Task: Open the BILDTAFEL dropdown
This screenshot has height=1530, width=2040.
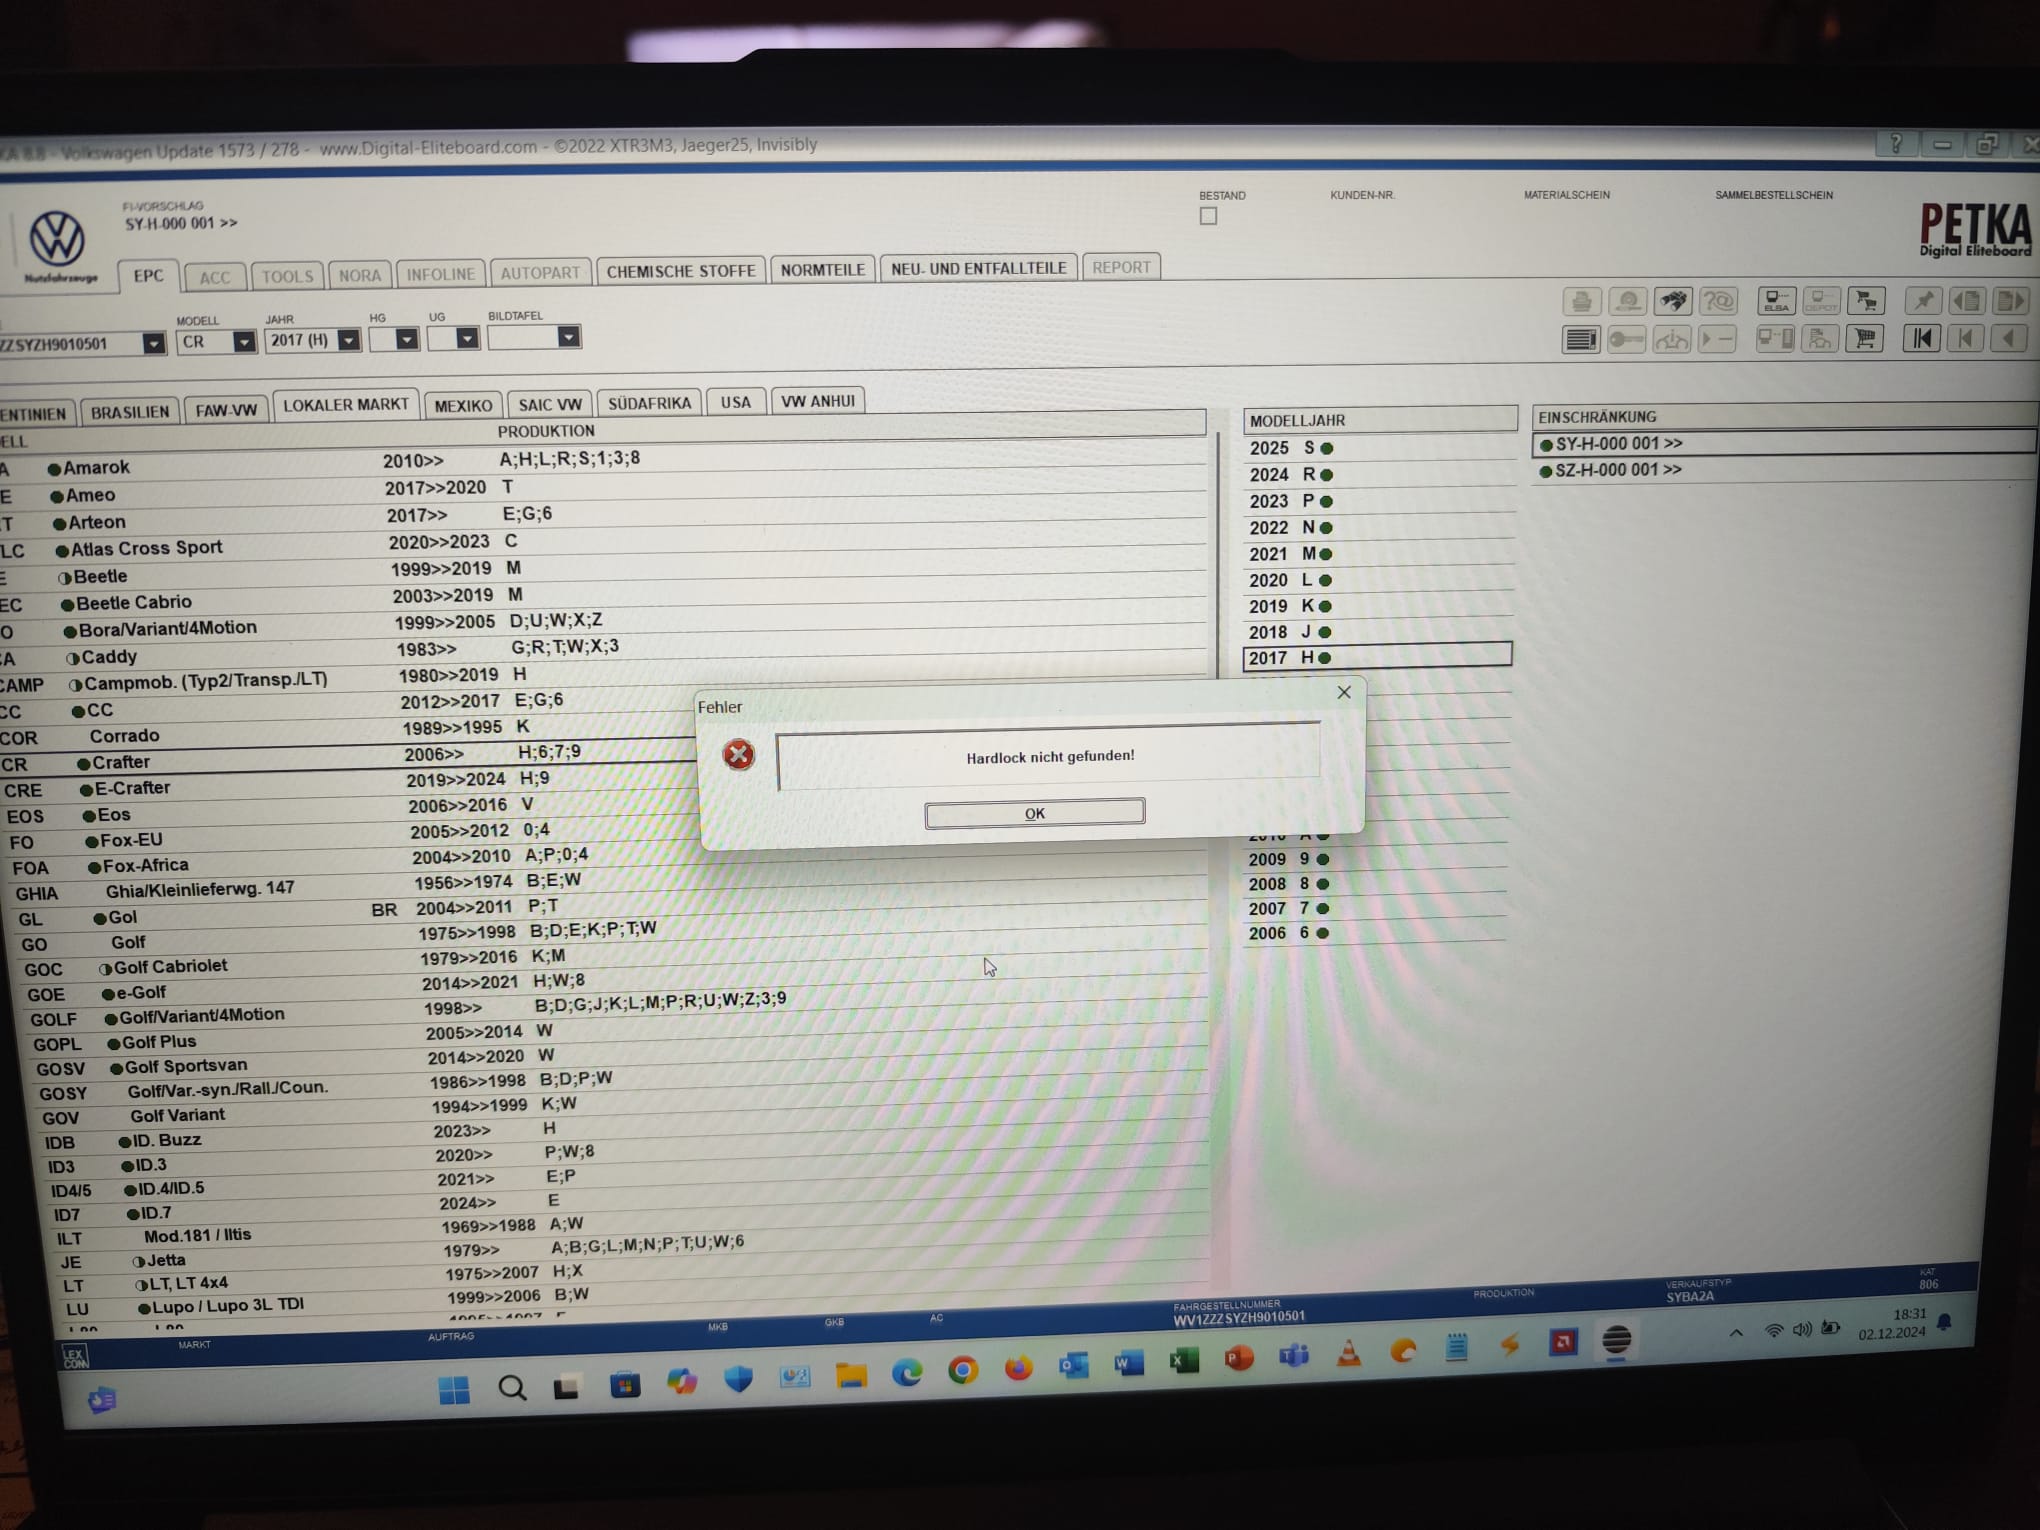Action: [568, 337]
